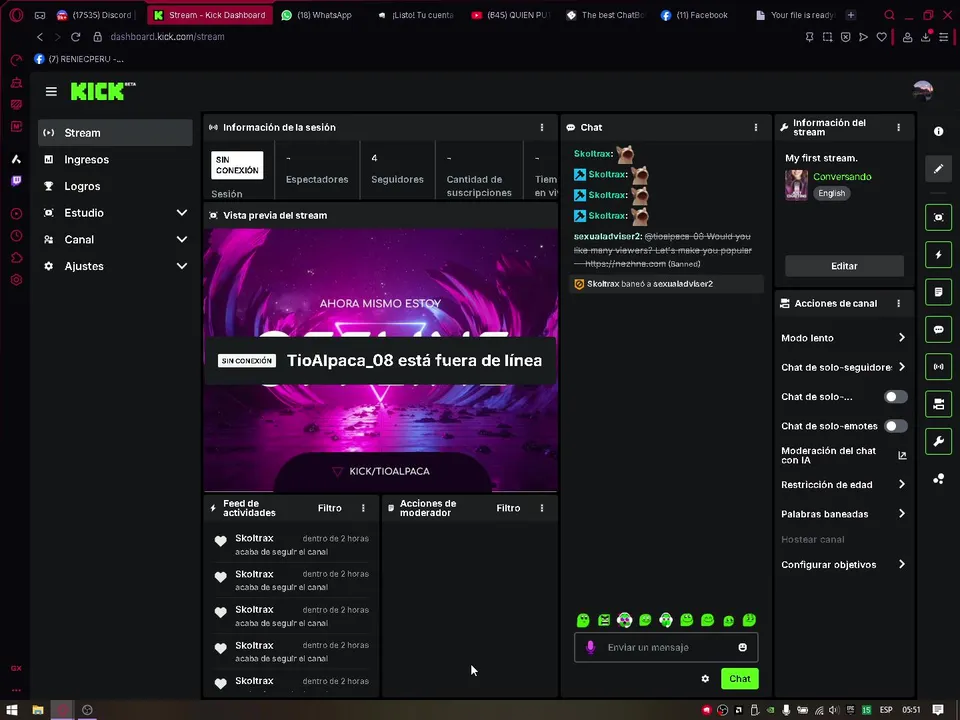The image size is (960, 720).
Task: Click the chat settings gear icon
Action: click(705, 678)
